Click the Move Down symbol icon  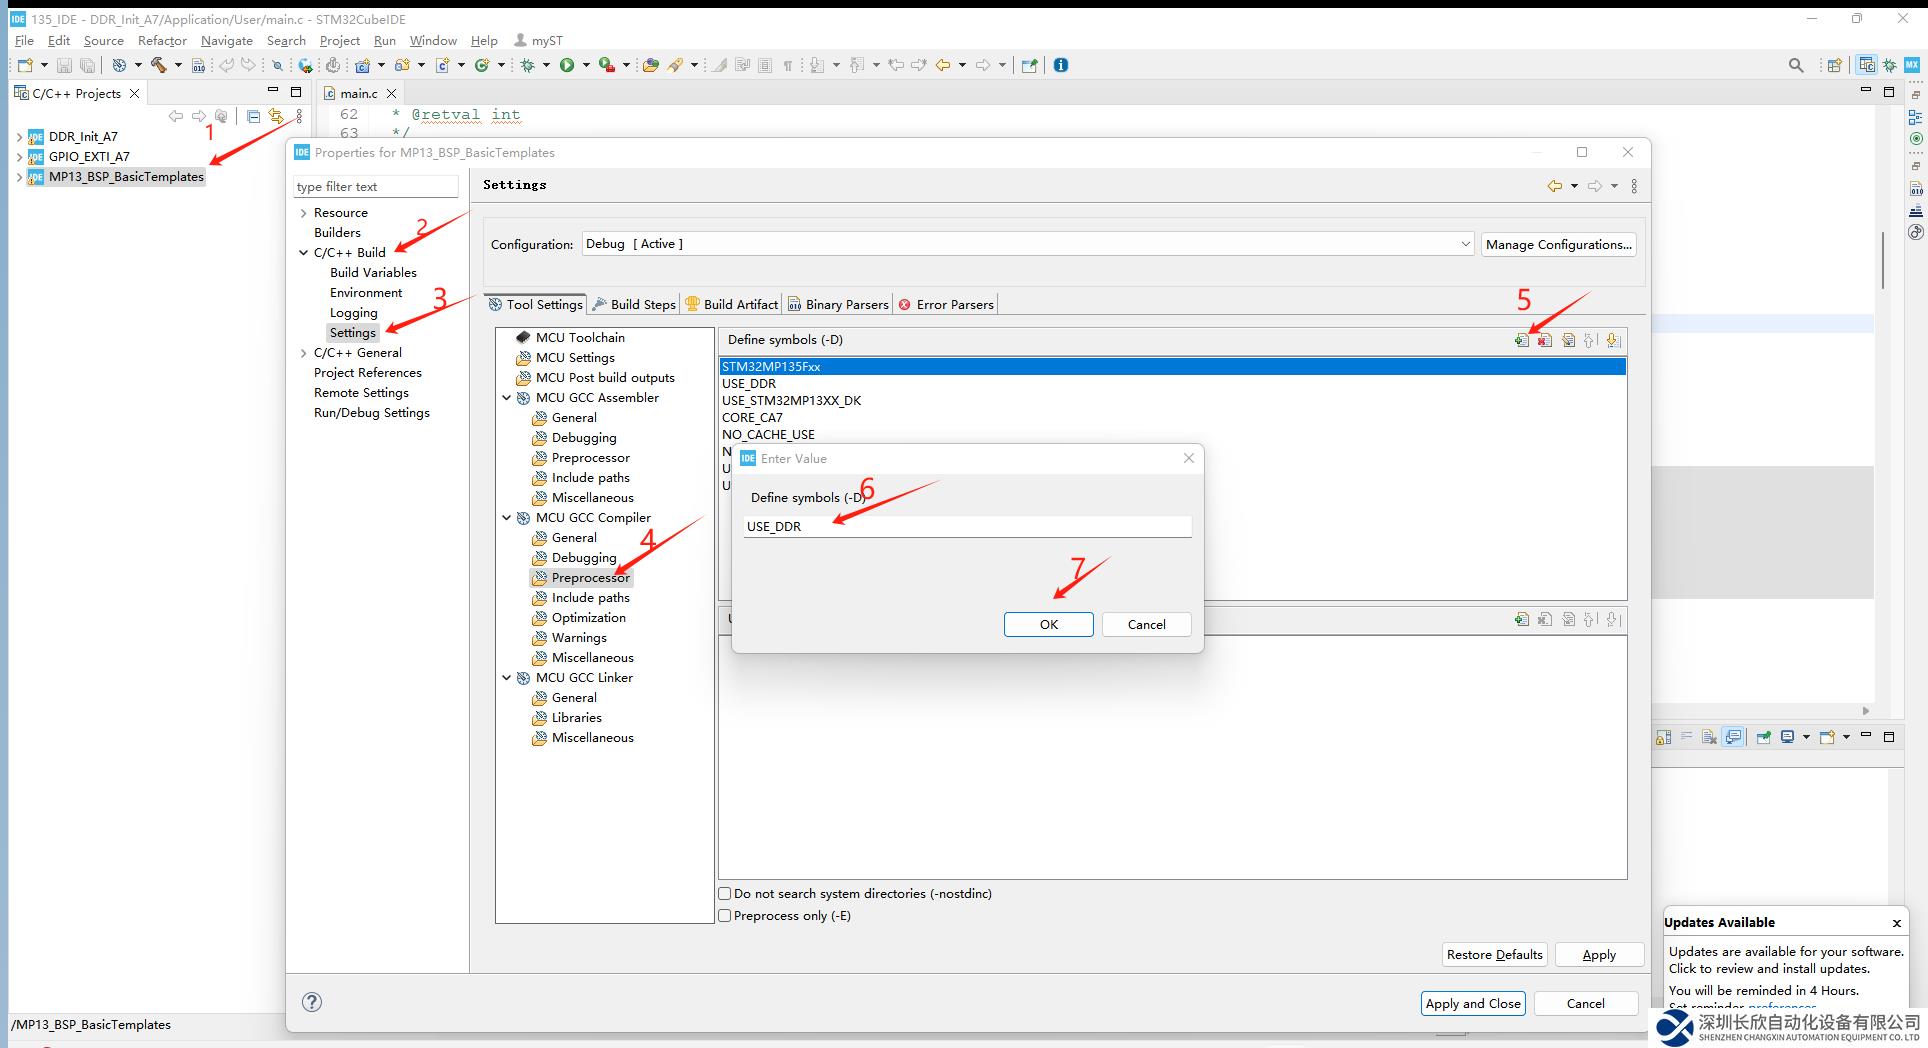click(x=1612, y=340)
